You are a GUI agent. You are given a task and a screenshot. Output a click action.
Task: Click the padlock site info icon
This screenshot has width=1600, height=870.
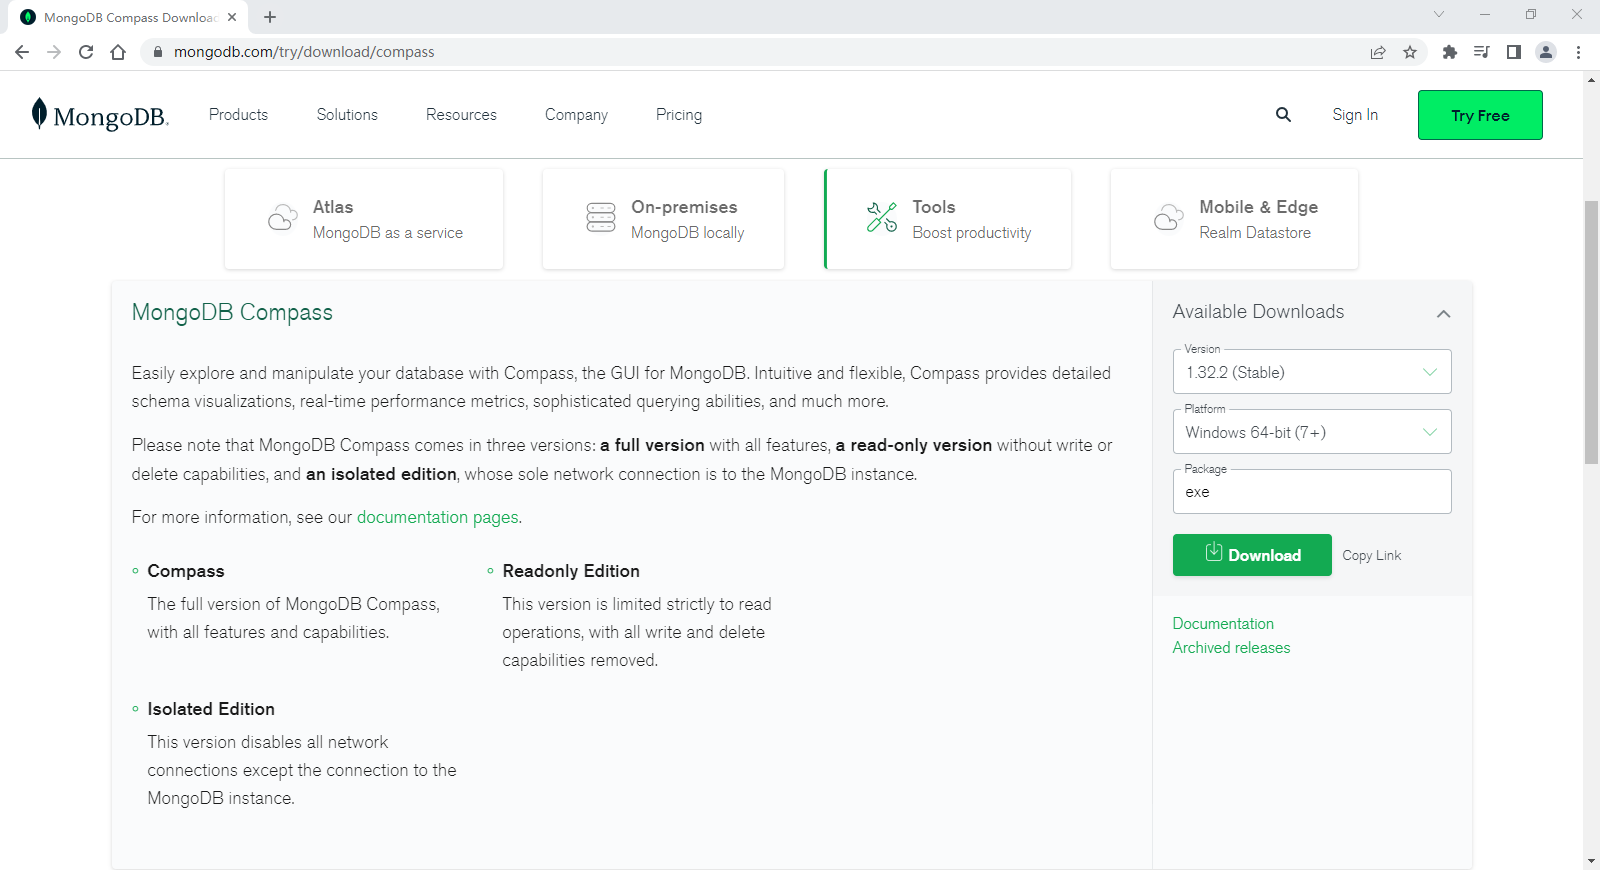click(157, 52)
